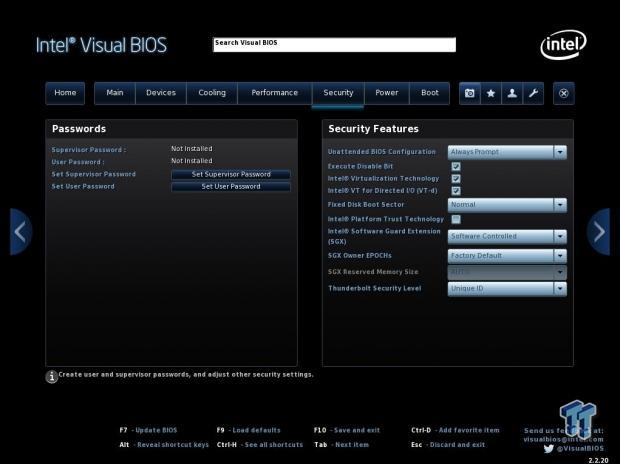The width and height of the screenshot is (620, 464).
Task: Click the user profile icon
Action: tap(512, 93)
